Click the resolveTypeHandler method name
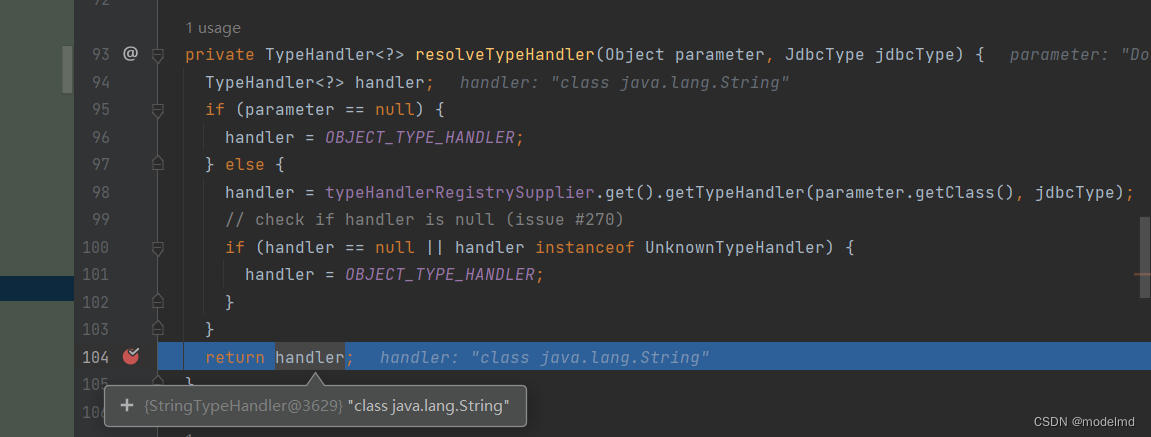 (x=504, y=54)
